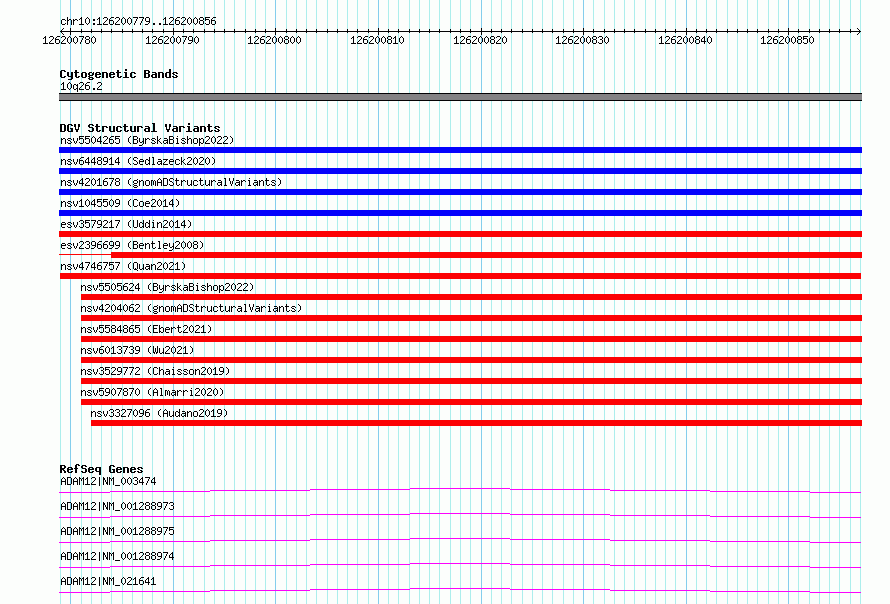Click the red bar under nsv5505624
890x604 pixels.
(471, 297)
